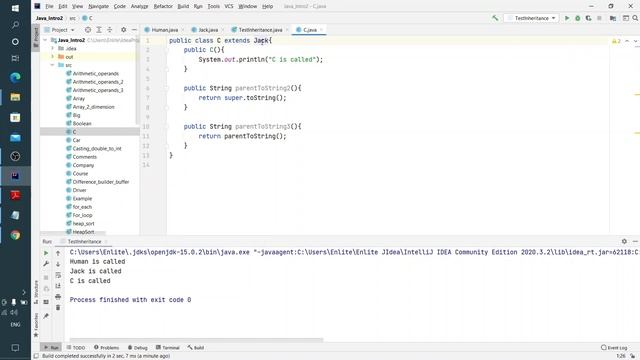Open Build tool window button
This screenshot has width=640, height=360.
[x=196, y=347]
